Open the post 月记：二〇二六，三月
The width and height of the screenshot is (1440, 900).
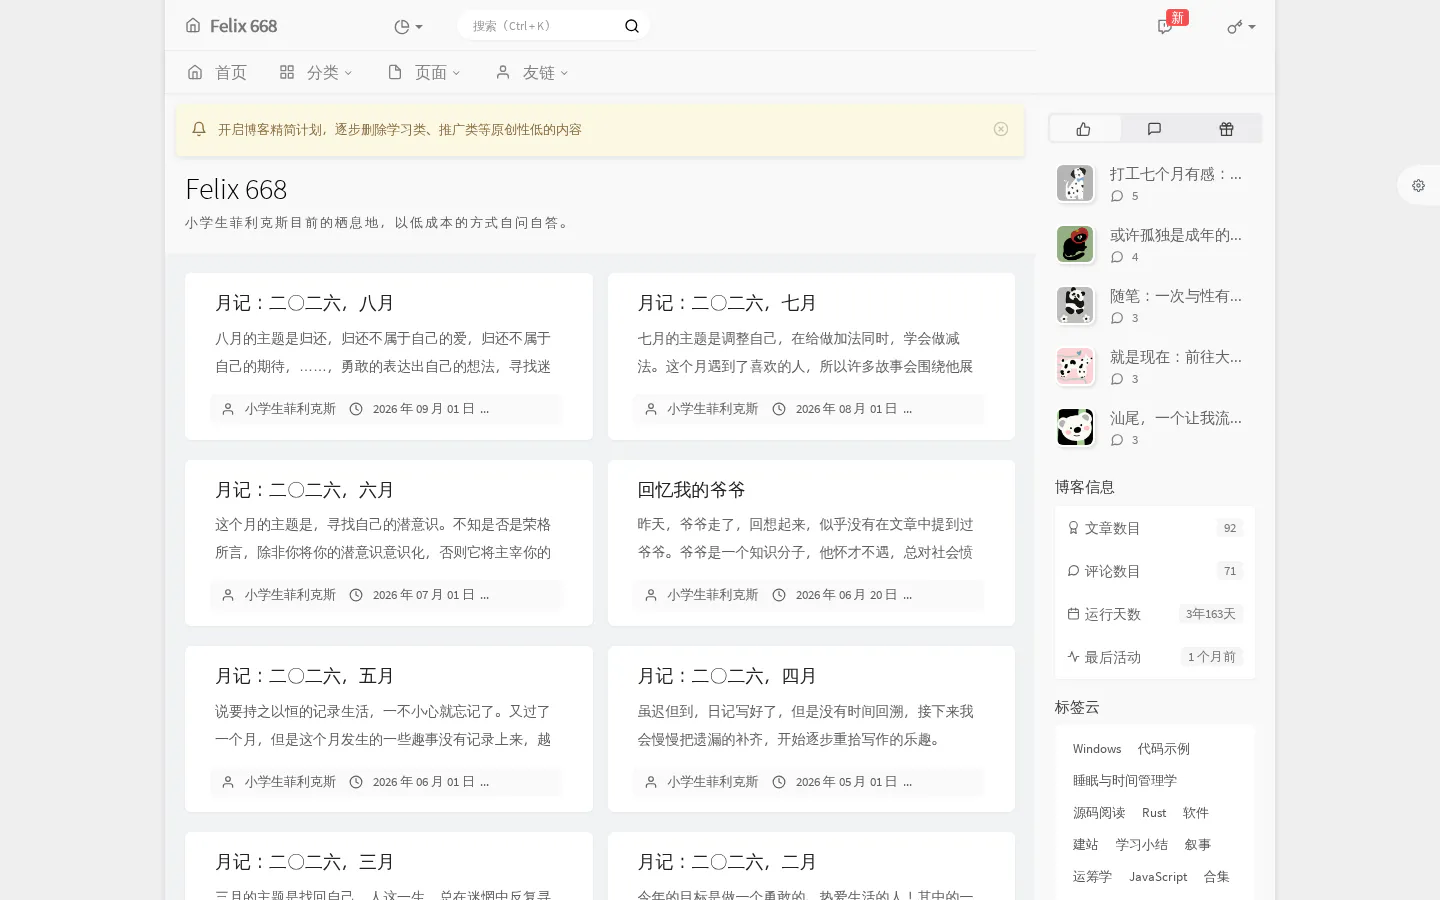pyautogui.click(x=305, y=862)
